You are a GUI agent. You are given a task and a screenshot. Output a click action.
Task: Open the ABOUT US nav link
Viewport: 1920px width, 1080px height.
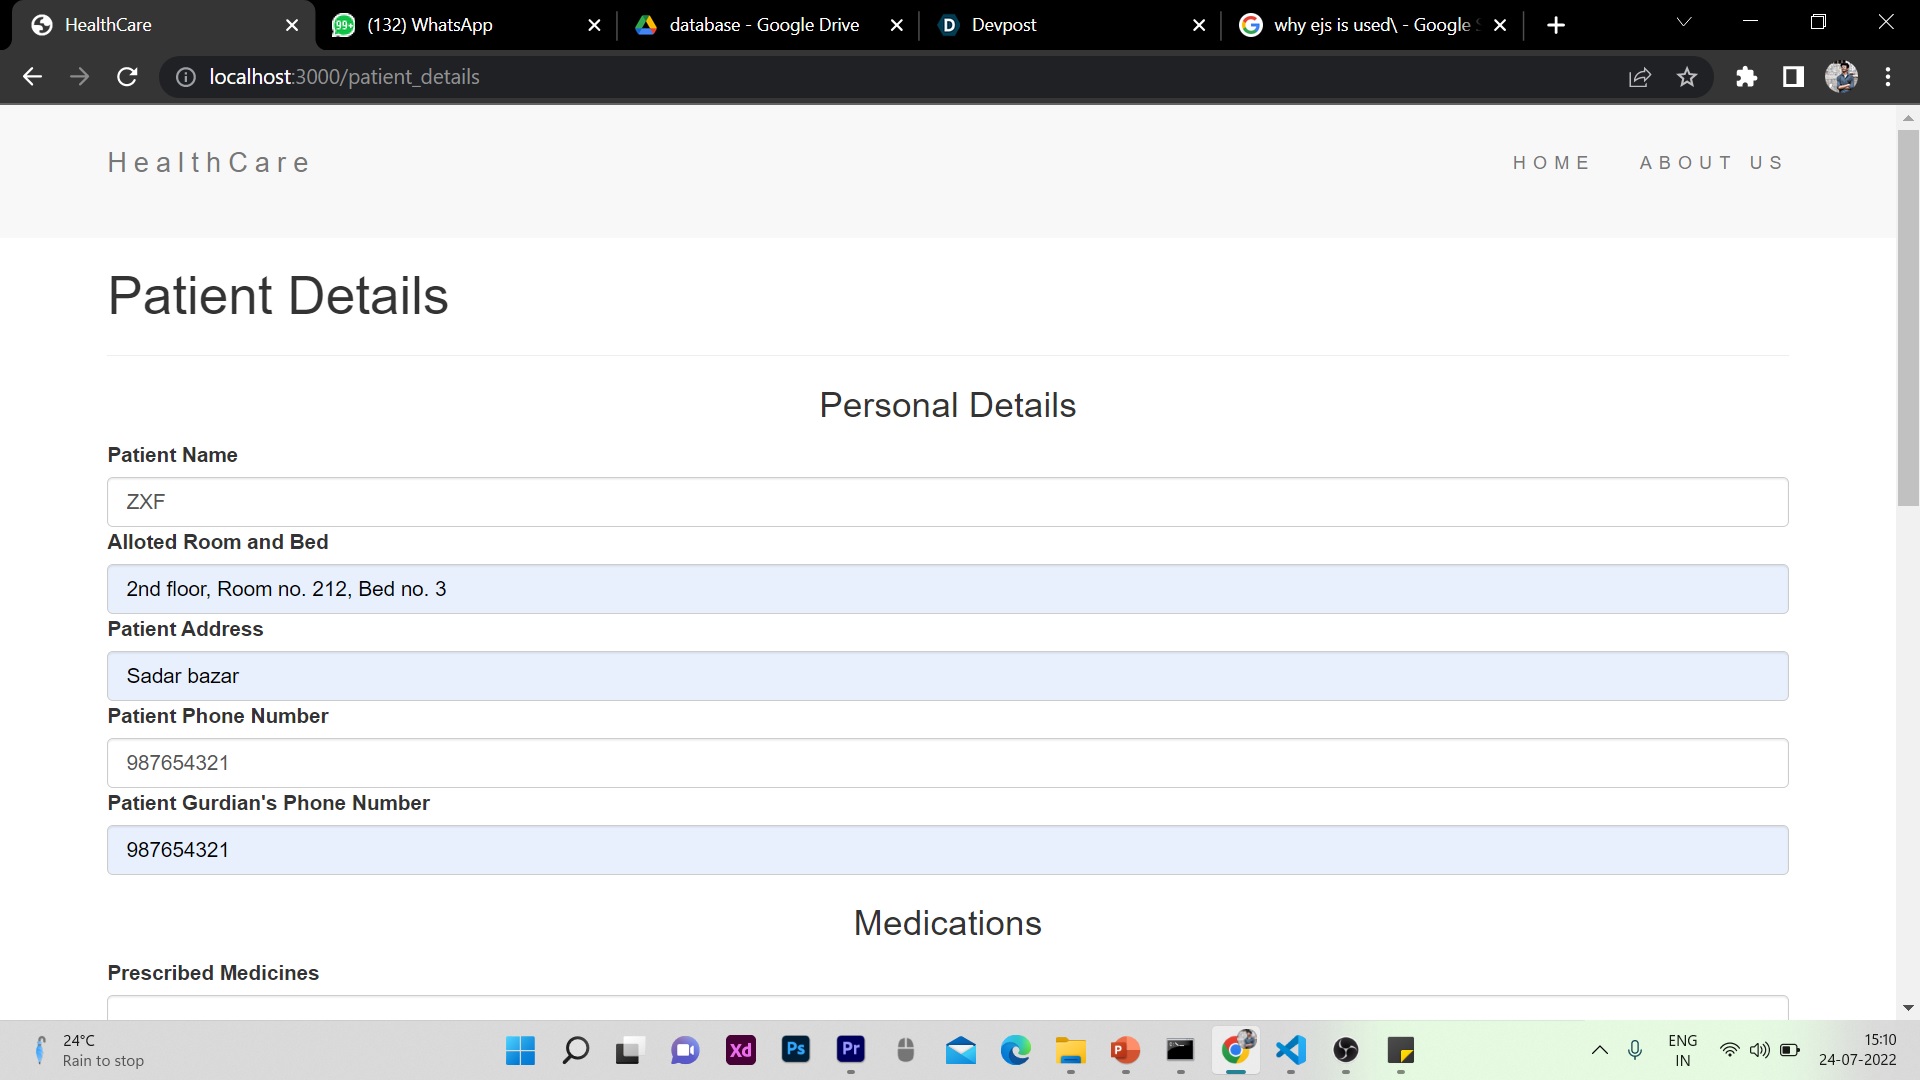(x=1712, y=162)
